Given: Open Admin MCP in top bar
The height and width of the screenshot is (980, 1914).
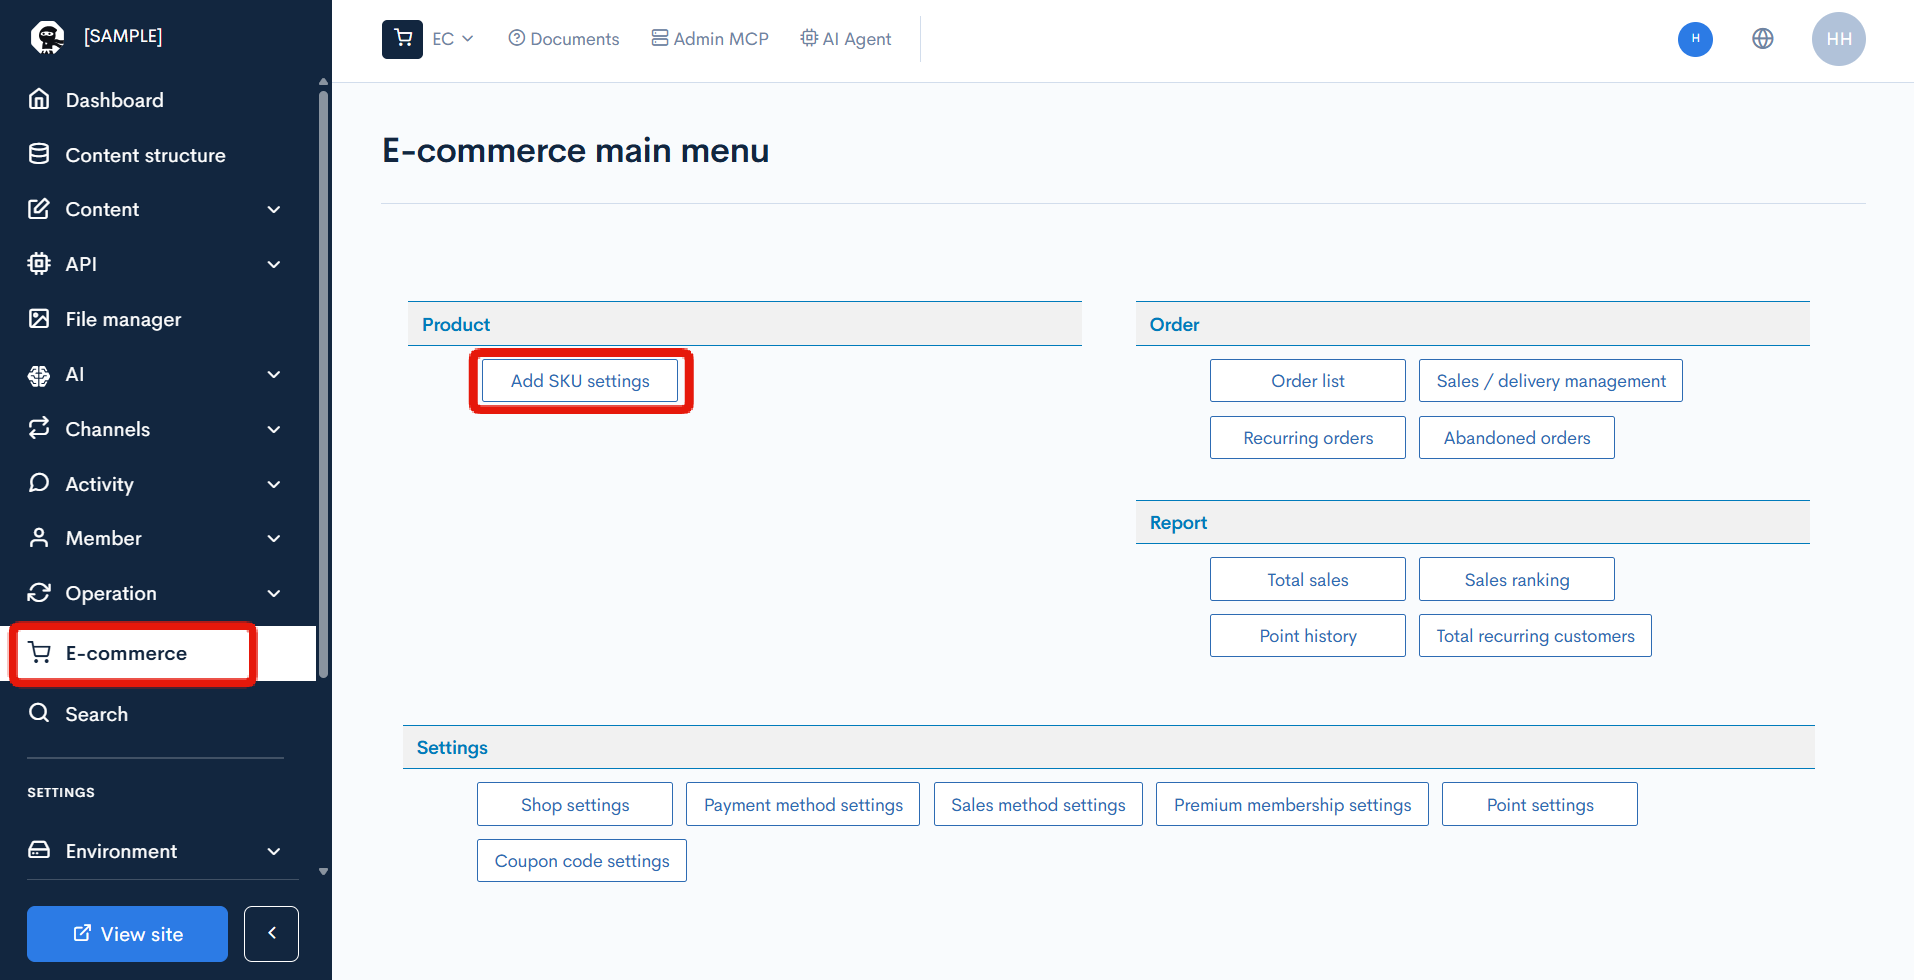Looking at the screenshot, I should click(x=710, y=39).
